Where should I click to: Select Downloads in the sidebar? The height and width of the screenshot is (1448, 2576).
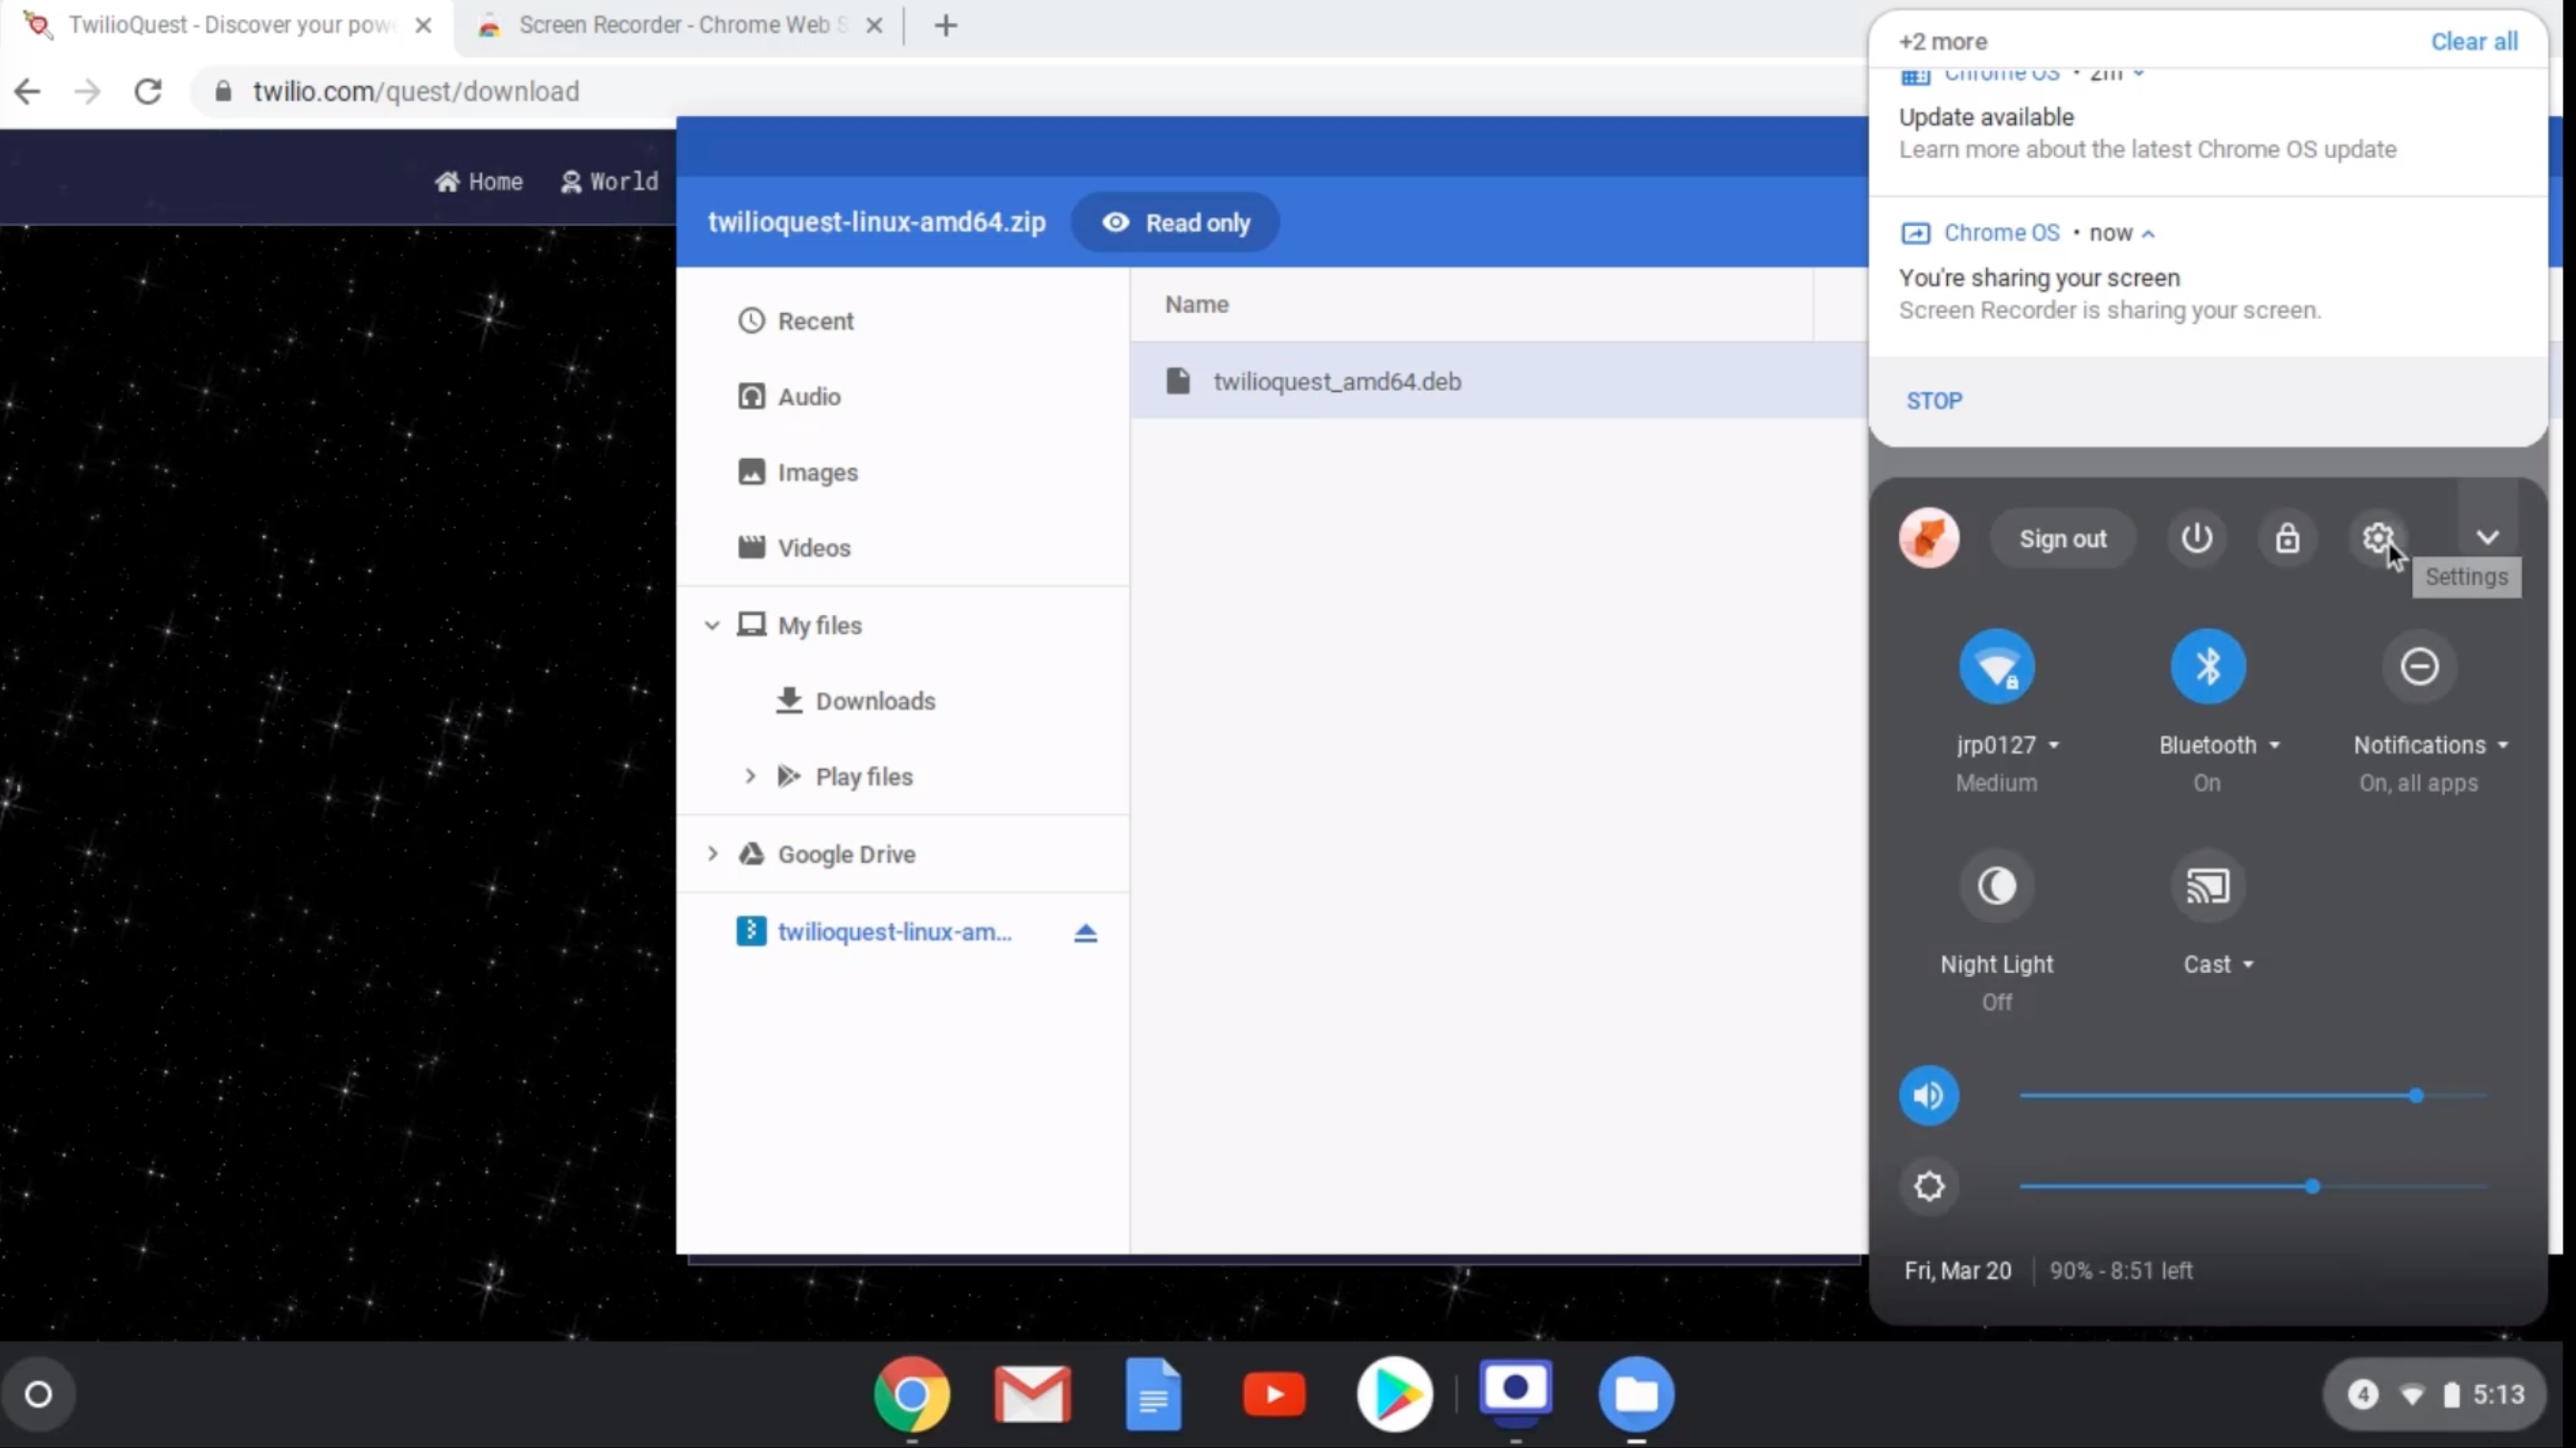[874, 701]
